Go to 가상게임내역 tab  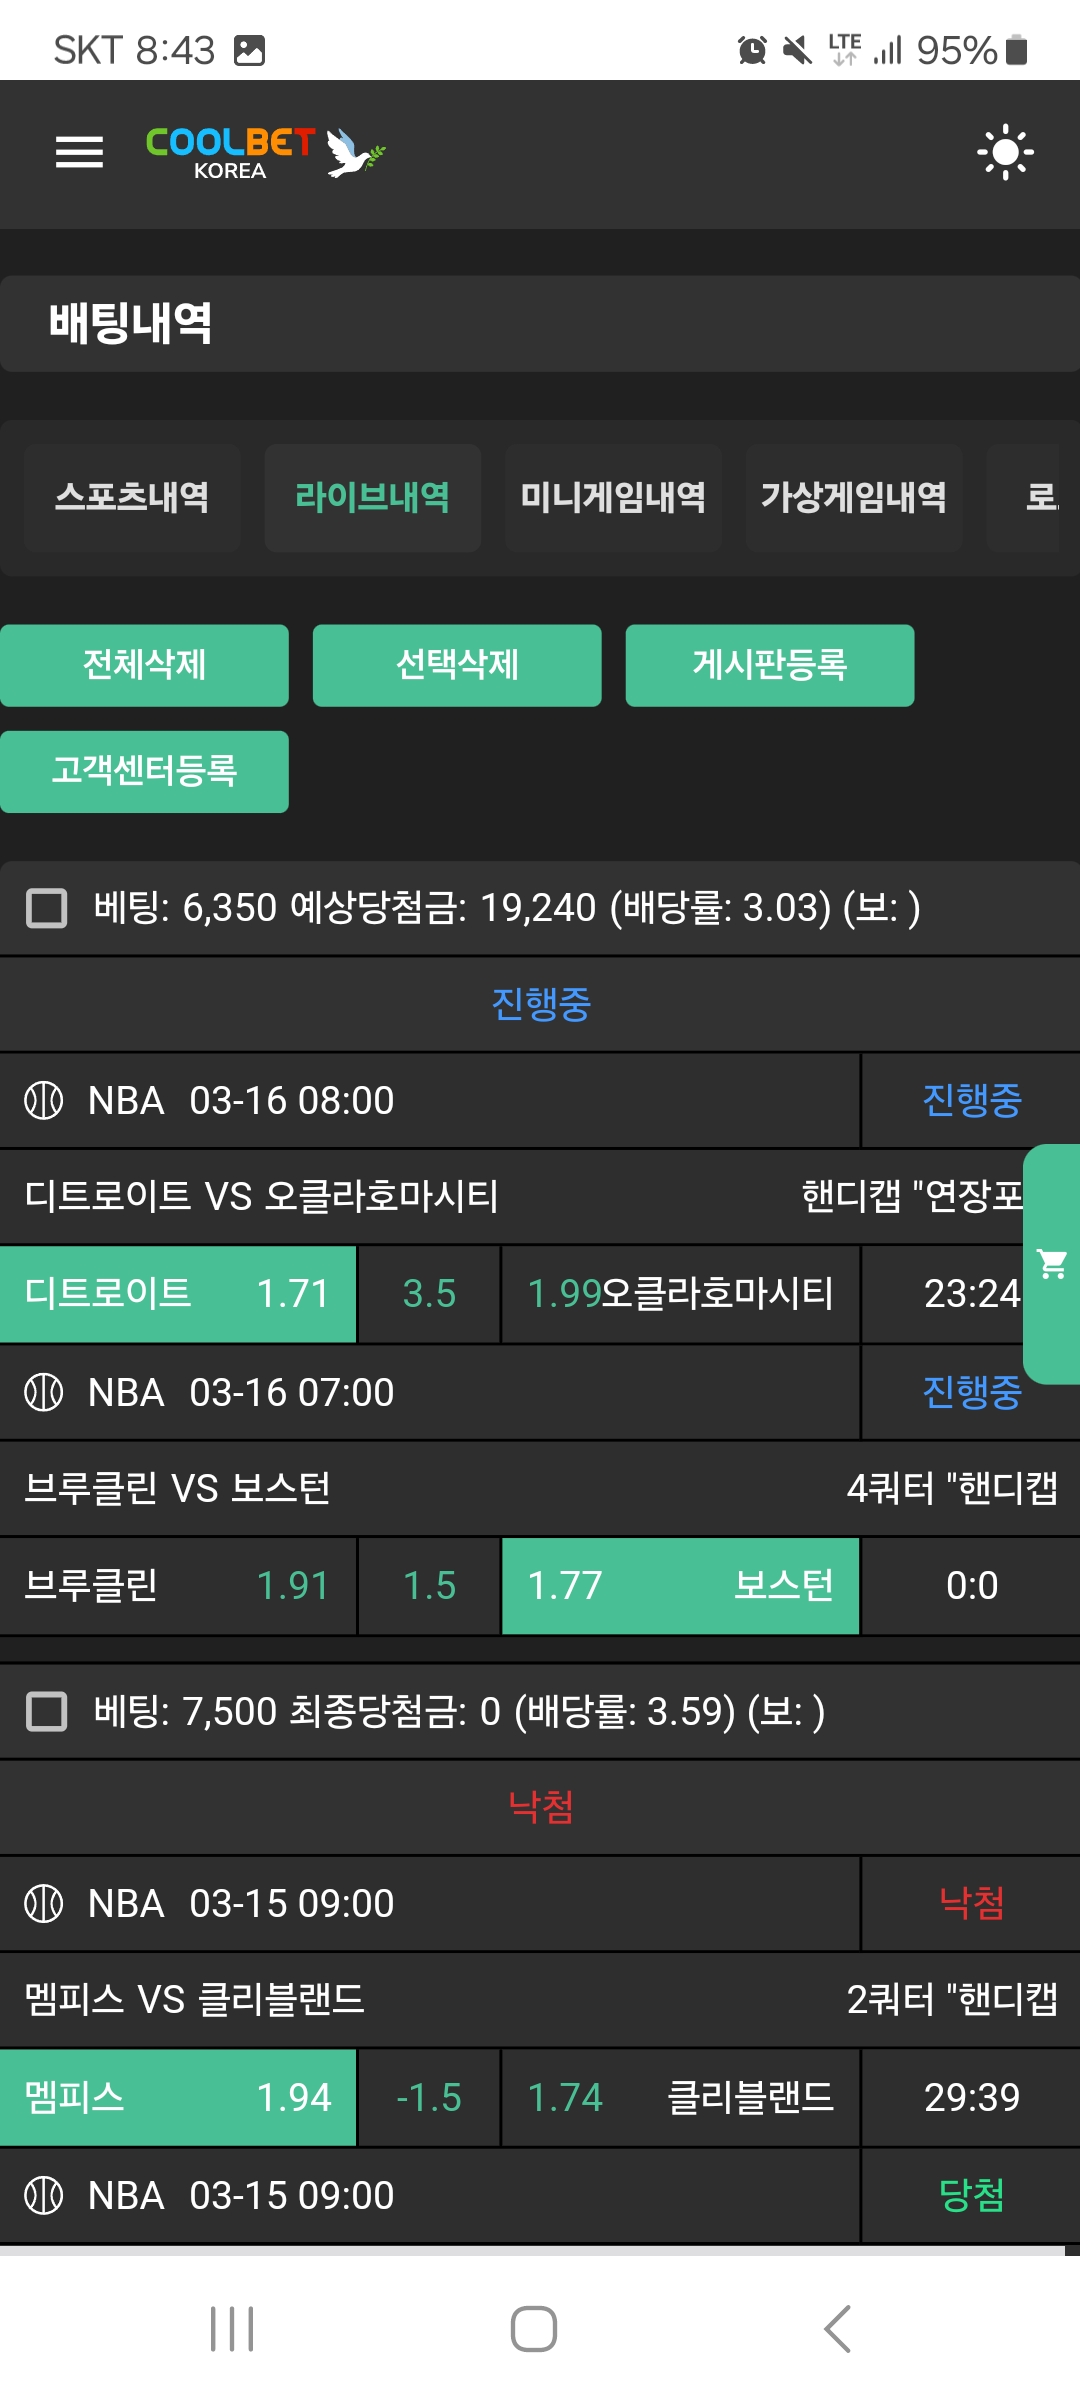854,497
